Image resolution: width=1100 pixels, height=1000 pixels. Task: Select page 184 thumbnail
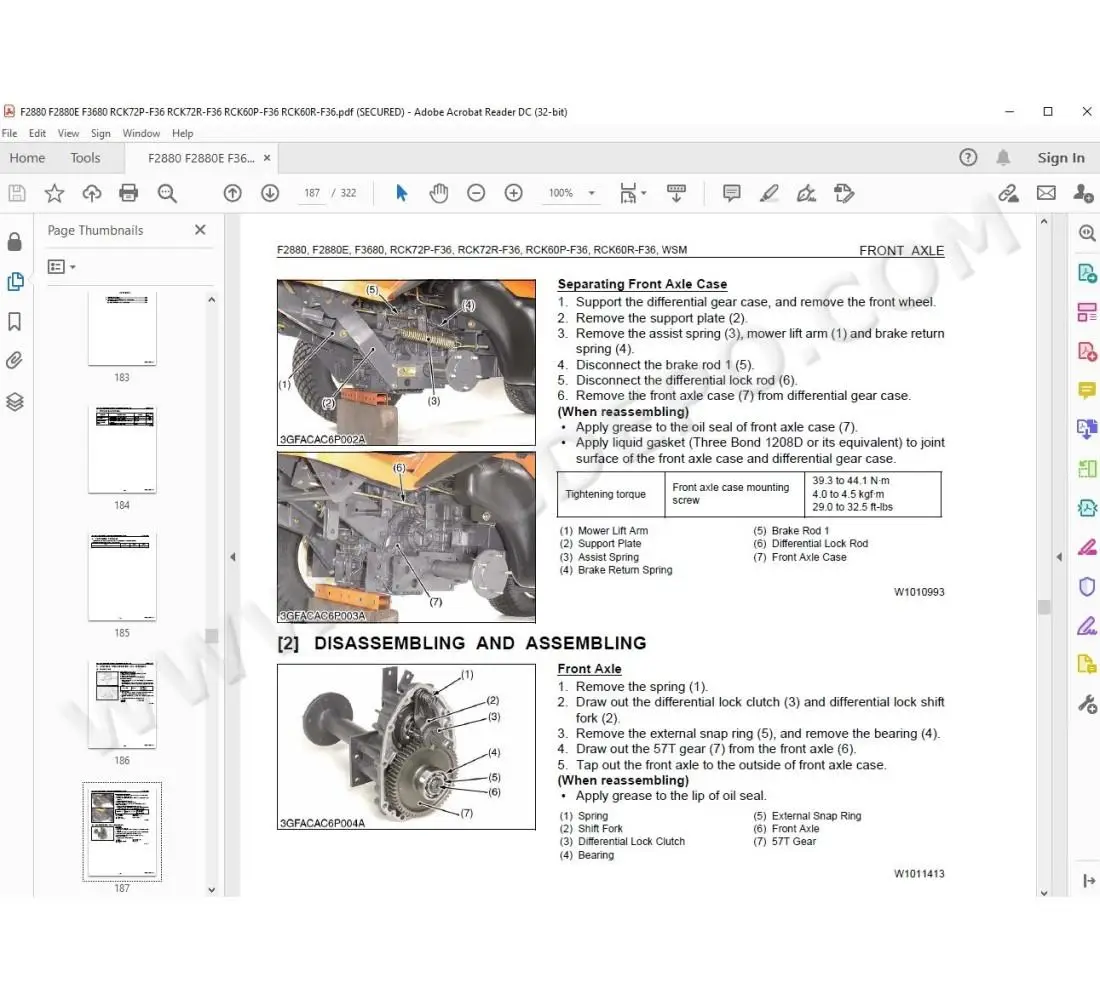coord(122,449)
